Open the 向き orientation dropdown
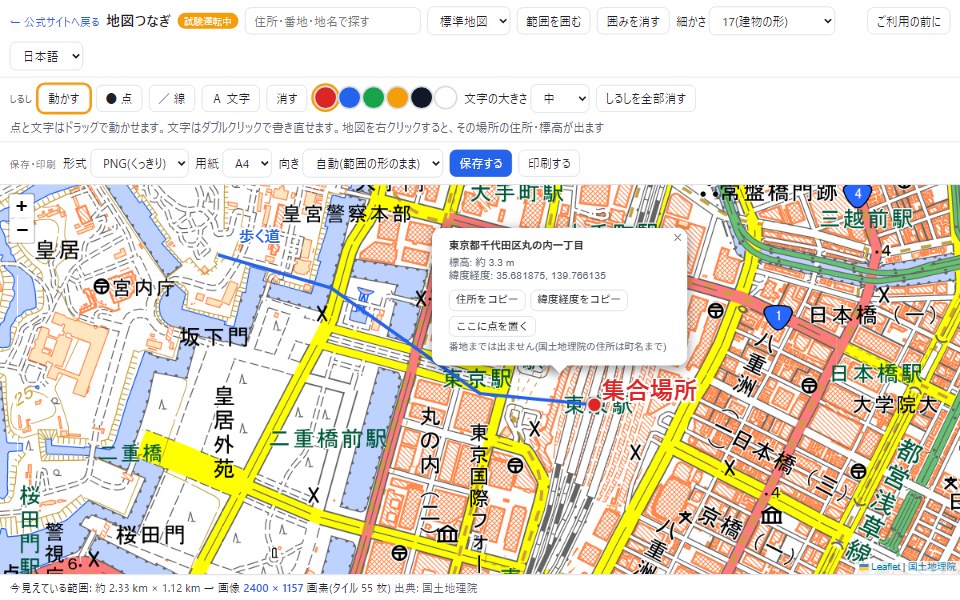Viewport: 960px width, 600px height. coord(372,163)
